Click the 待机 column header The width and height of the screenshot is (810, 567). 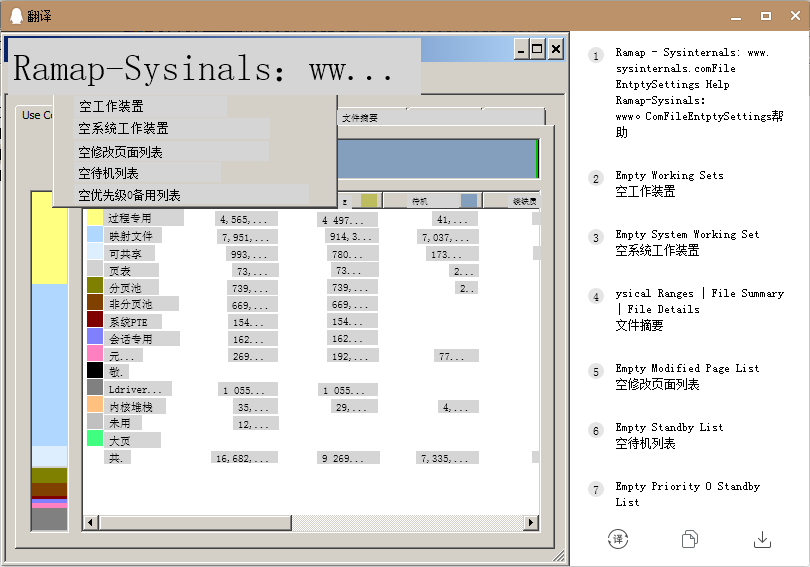point(433,201)
